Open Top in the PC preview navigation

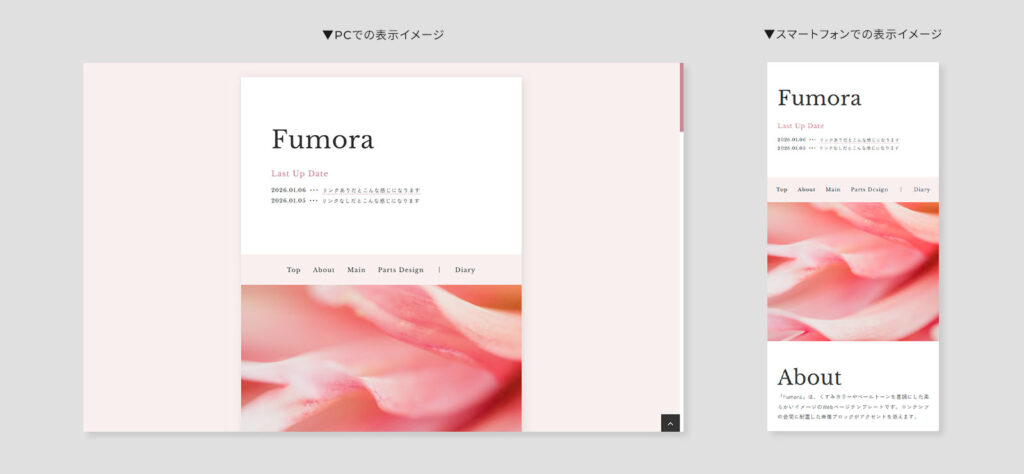[x=293, y=270]
